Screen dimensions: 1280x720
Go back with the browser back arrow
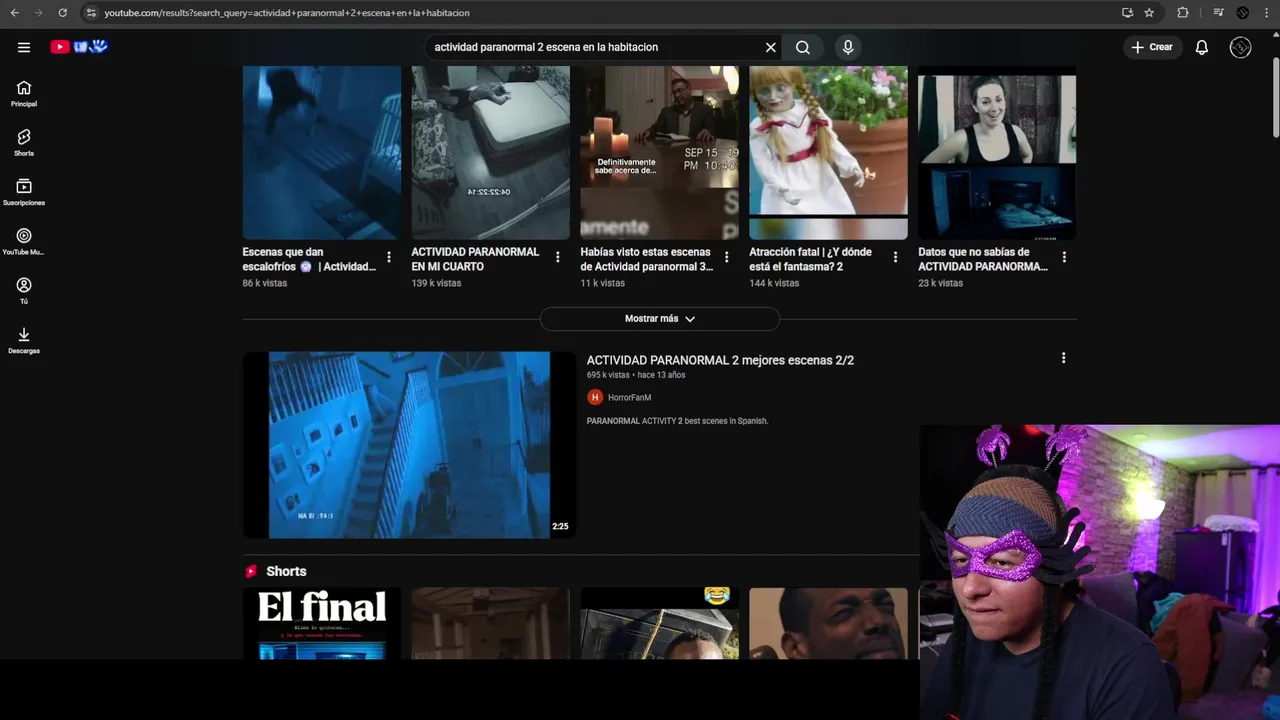[14, 12]
